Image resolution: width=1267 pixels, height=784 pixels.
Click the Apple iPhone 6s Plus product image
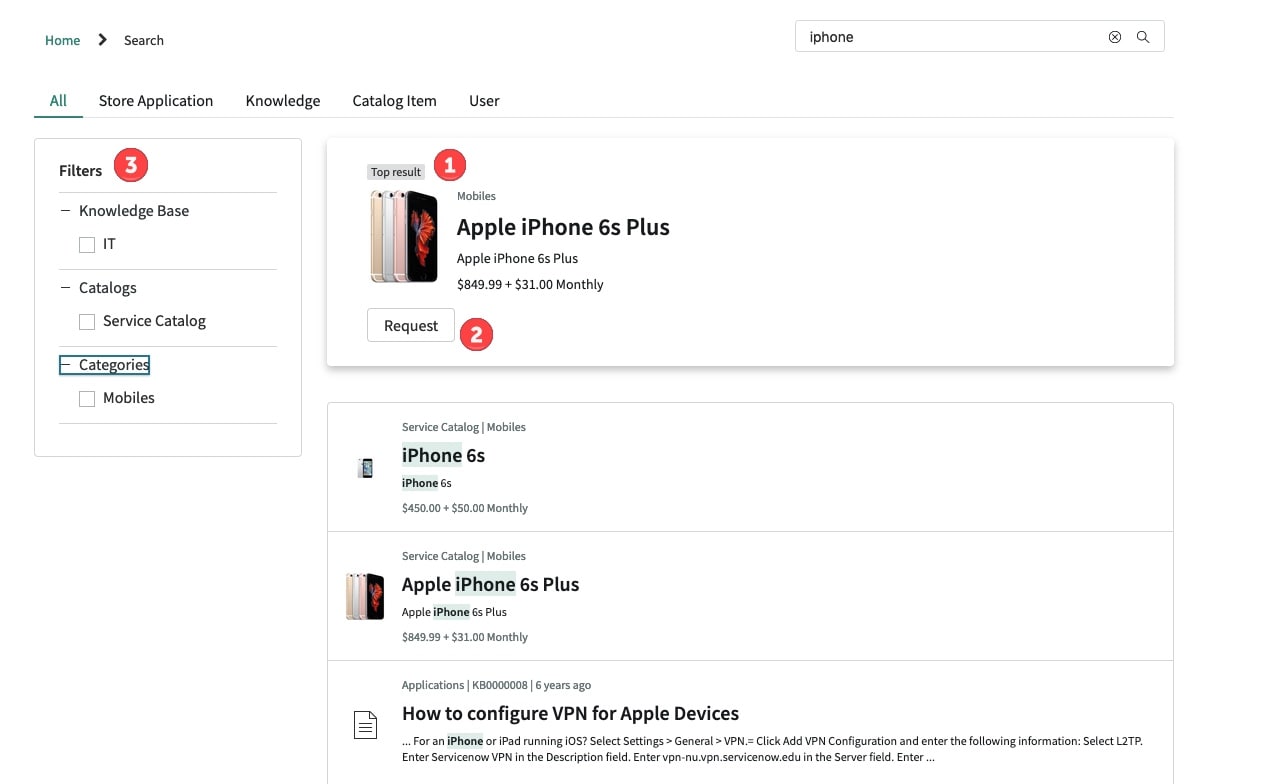coord(365,596)
